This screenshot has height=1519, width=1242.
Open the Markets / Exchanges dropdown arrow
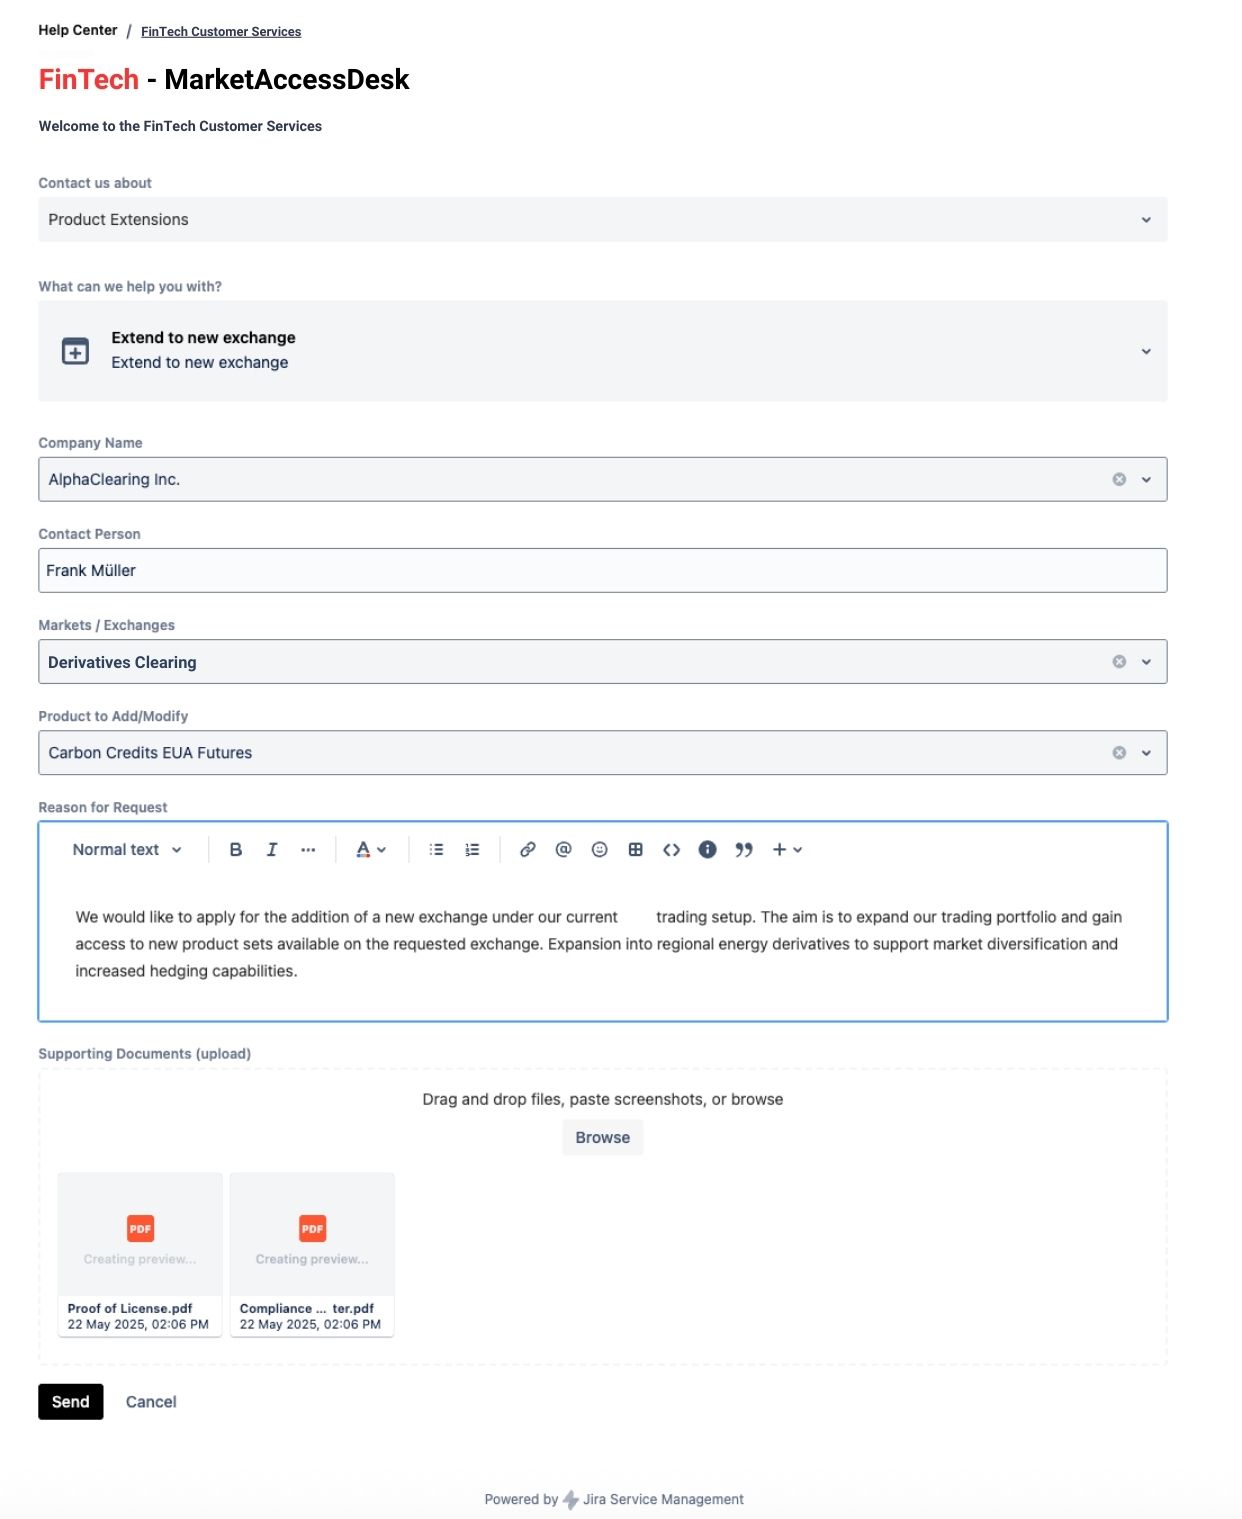tap(1146, 661)
